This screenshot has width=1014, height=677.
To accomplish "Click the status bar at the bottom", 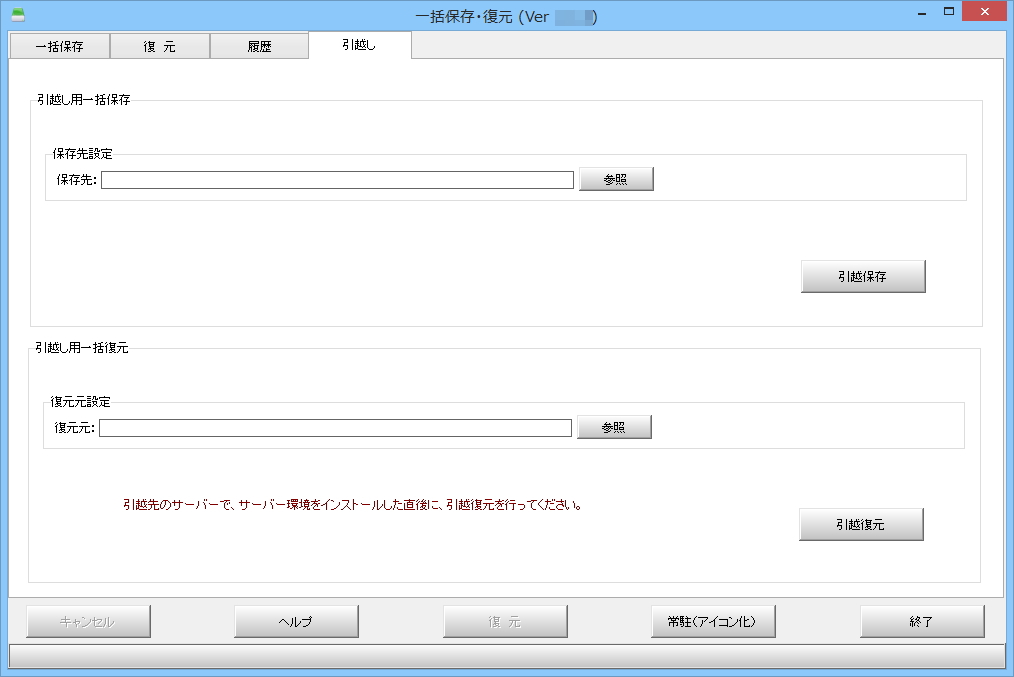I will (x=506, y=656).
